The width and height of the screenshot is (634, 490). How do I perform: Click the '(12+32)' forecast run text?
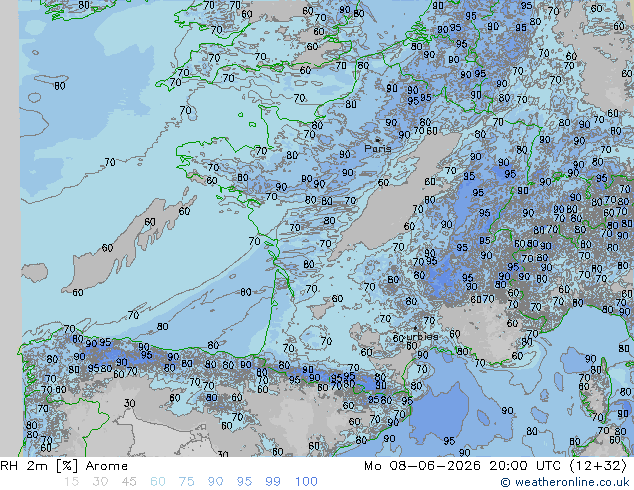pos(598,466)
